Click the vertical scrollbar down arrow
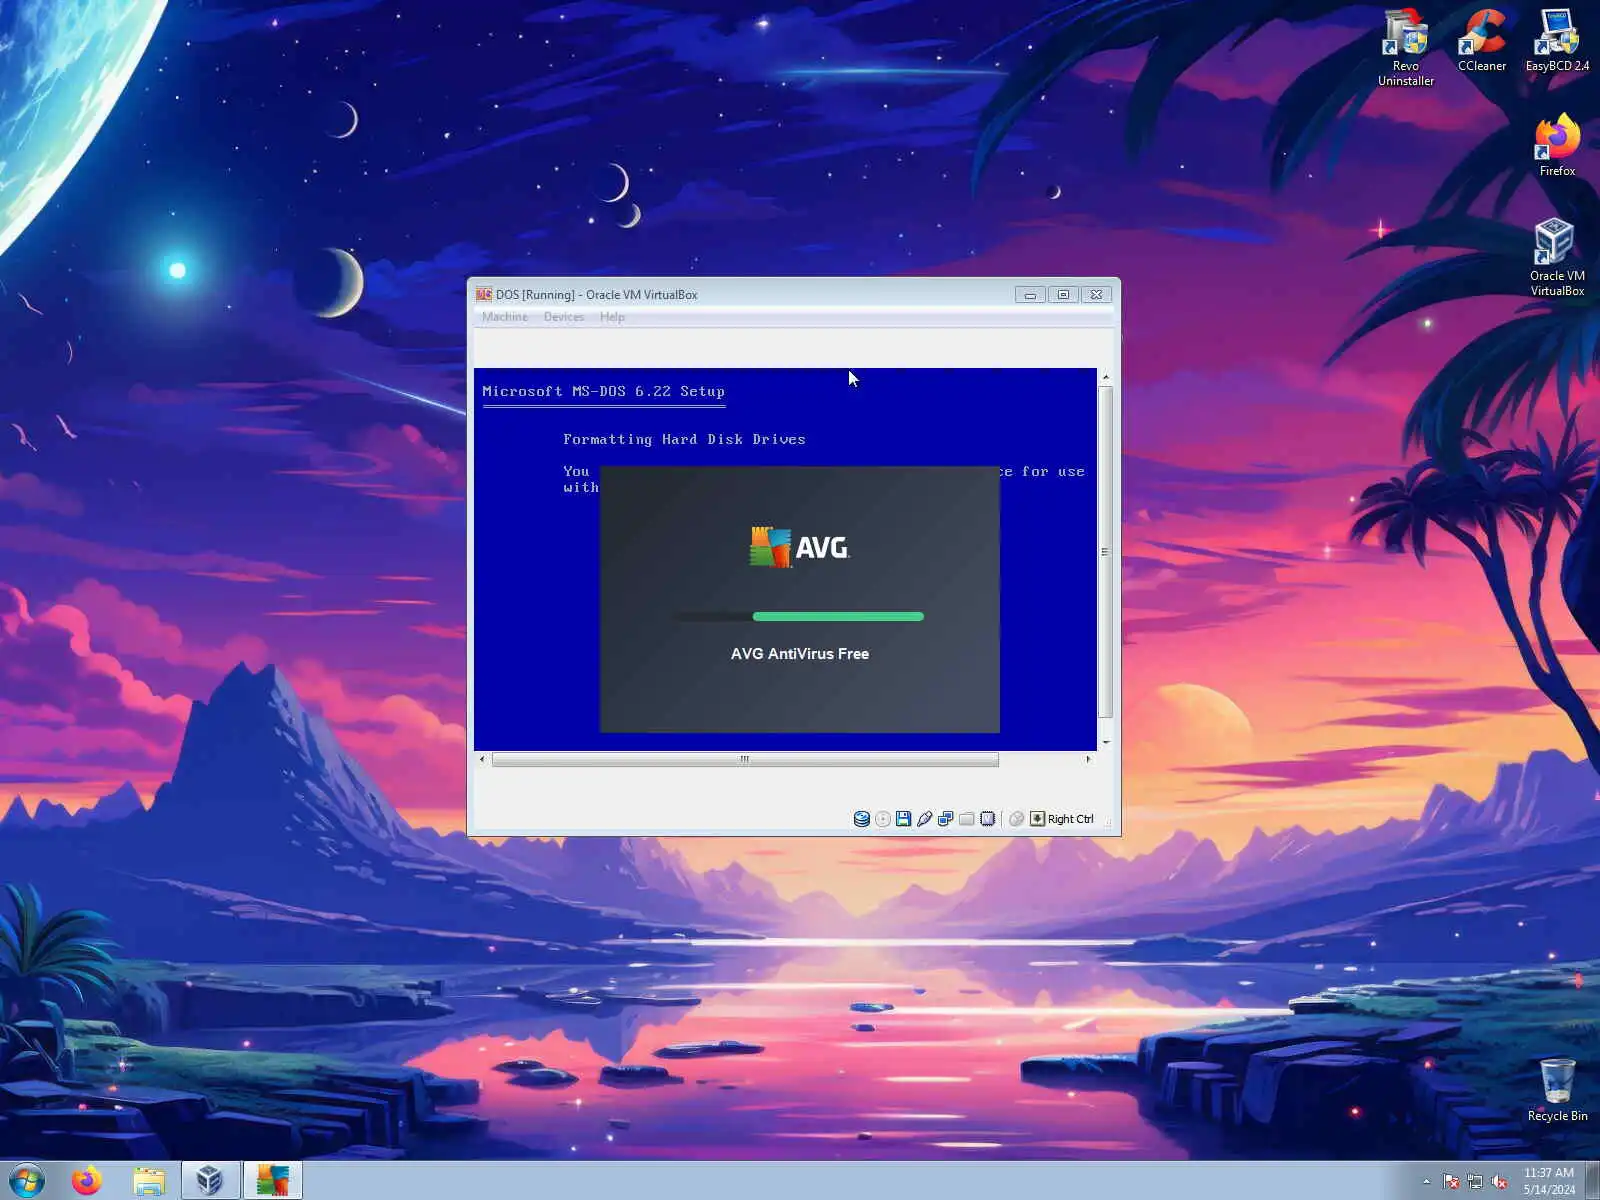The width and height of the screenshot is (1600, 1200). coord(1105,742)
